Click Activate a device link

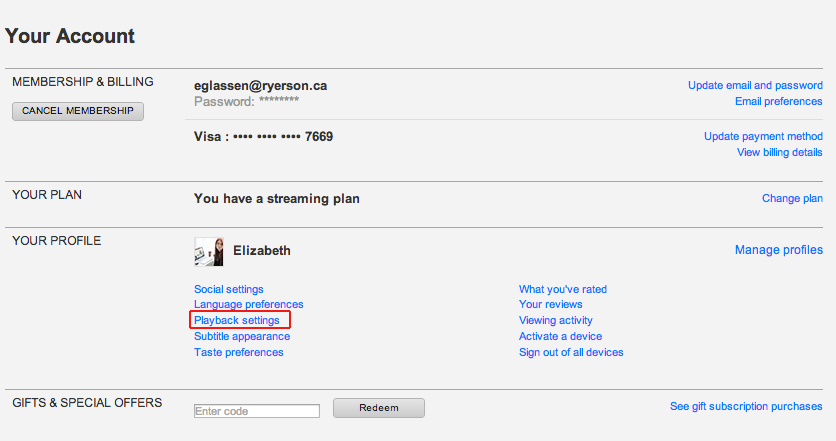click(x=560, y=336)
